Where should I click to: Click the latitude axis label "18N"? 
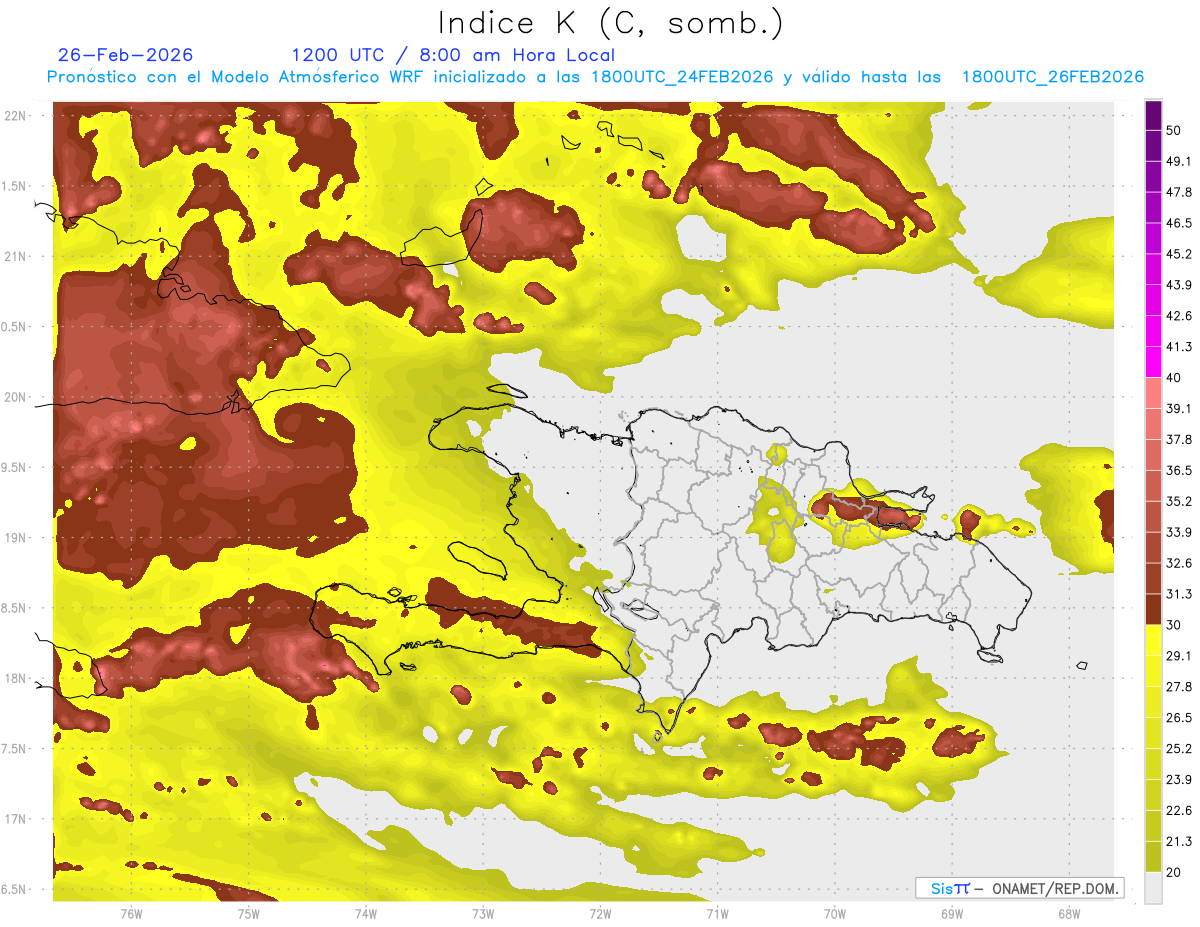[x=17, y=678]
